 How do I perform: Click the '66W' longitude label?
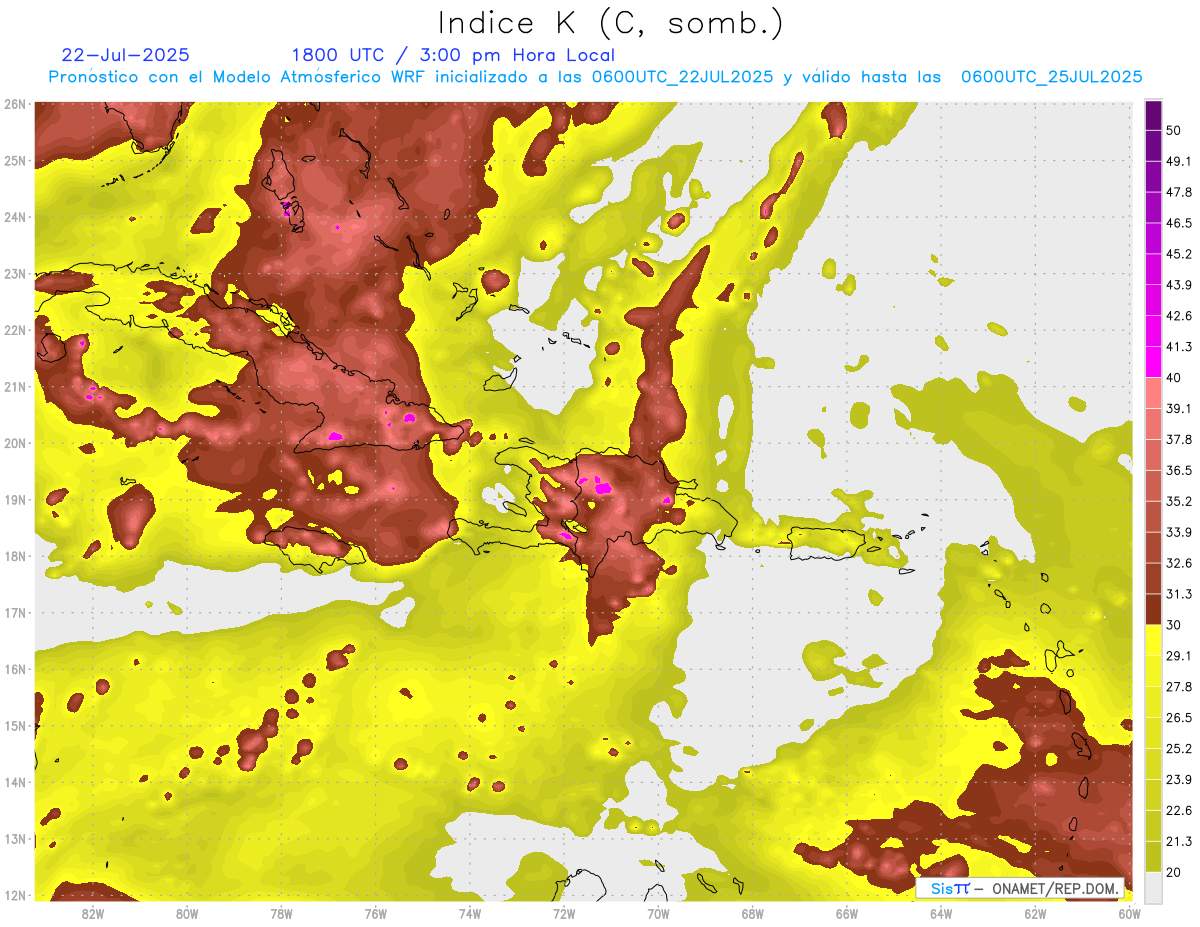[846, 913]
